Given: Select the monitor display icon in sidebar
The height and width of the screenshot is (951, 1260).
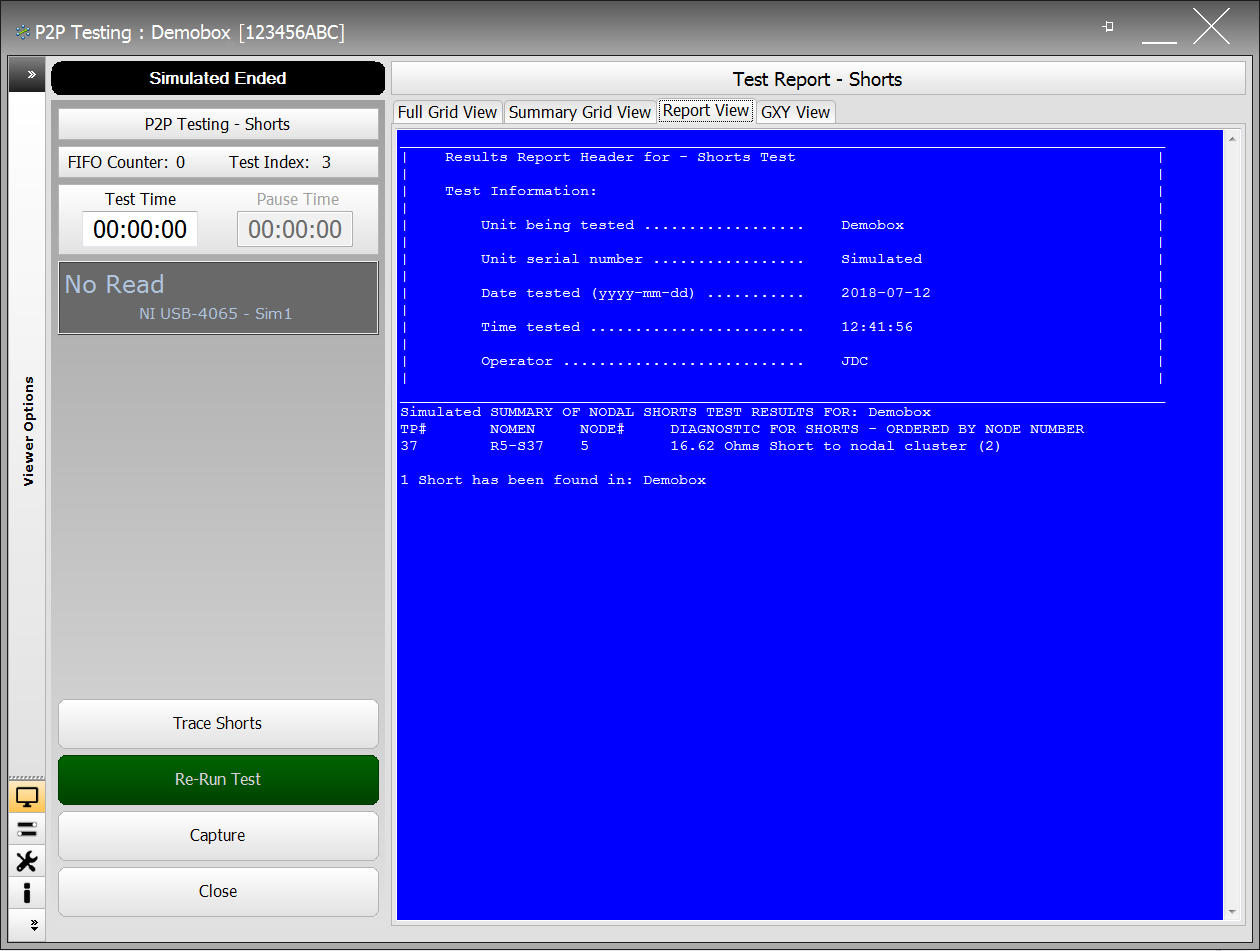Looking at the screenshot, I should click(27, 798).
